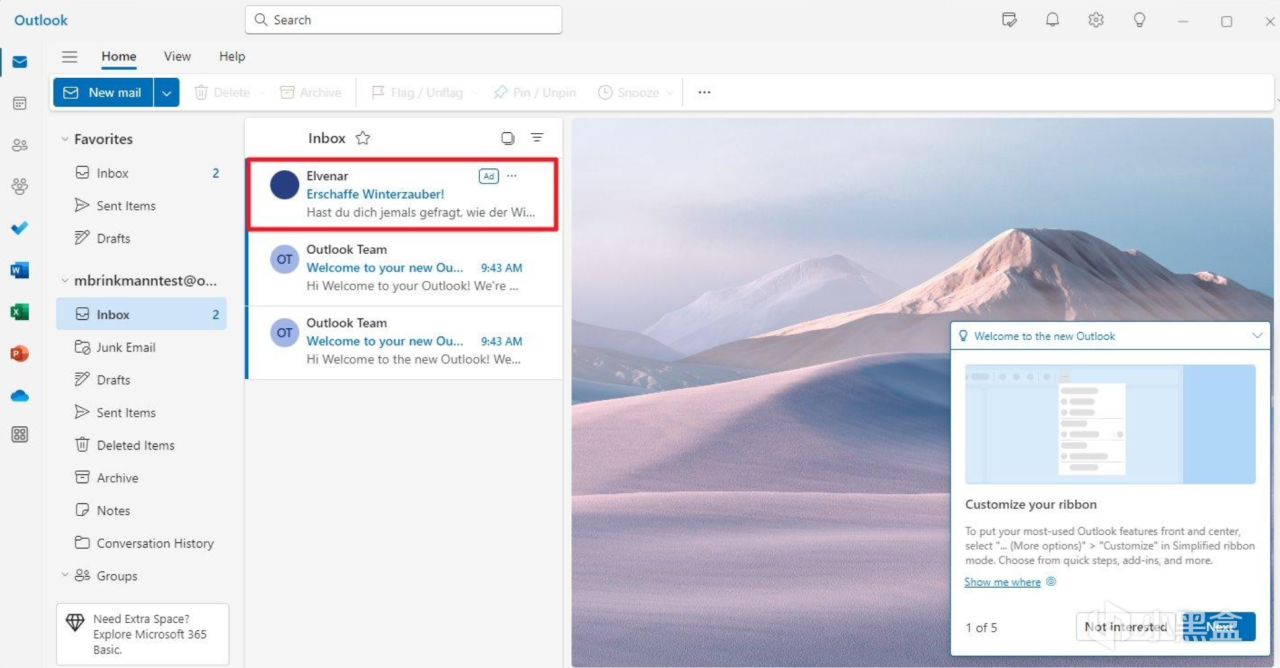Viewport: 1280px width, 668px height.
Task: Launch Word from the left rail
Action: 20,270
